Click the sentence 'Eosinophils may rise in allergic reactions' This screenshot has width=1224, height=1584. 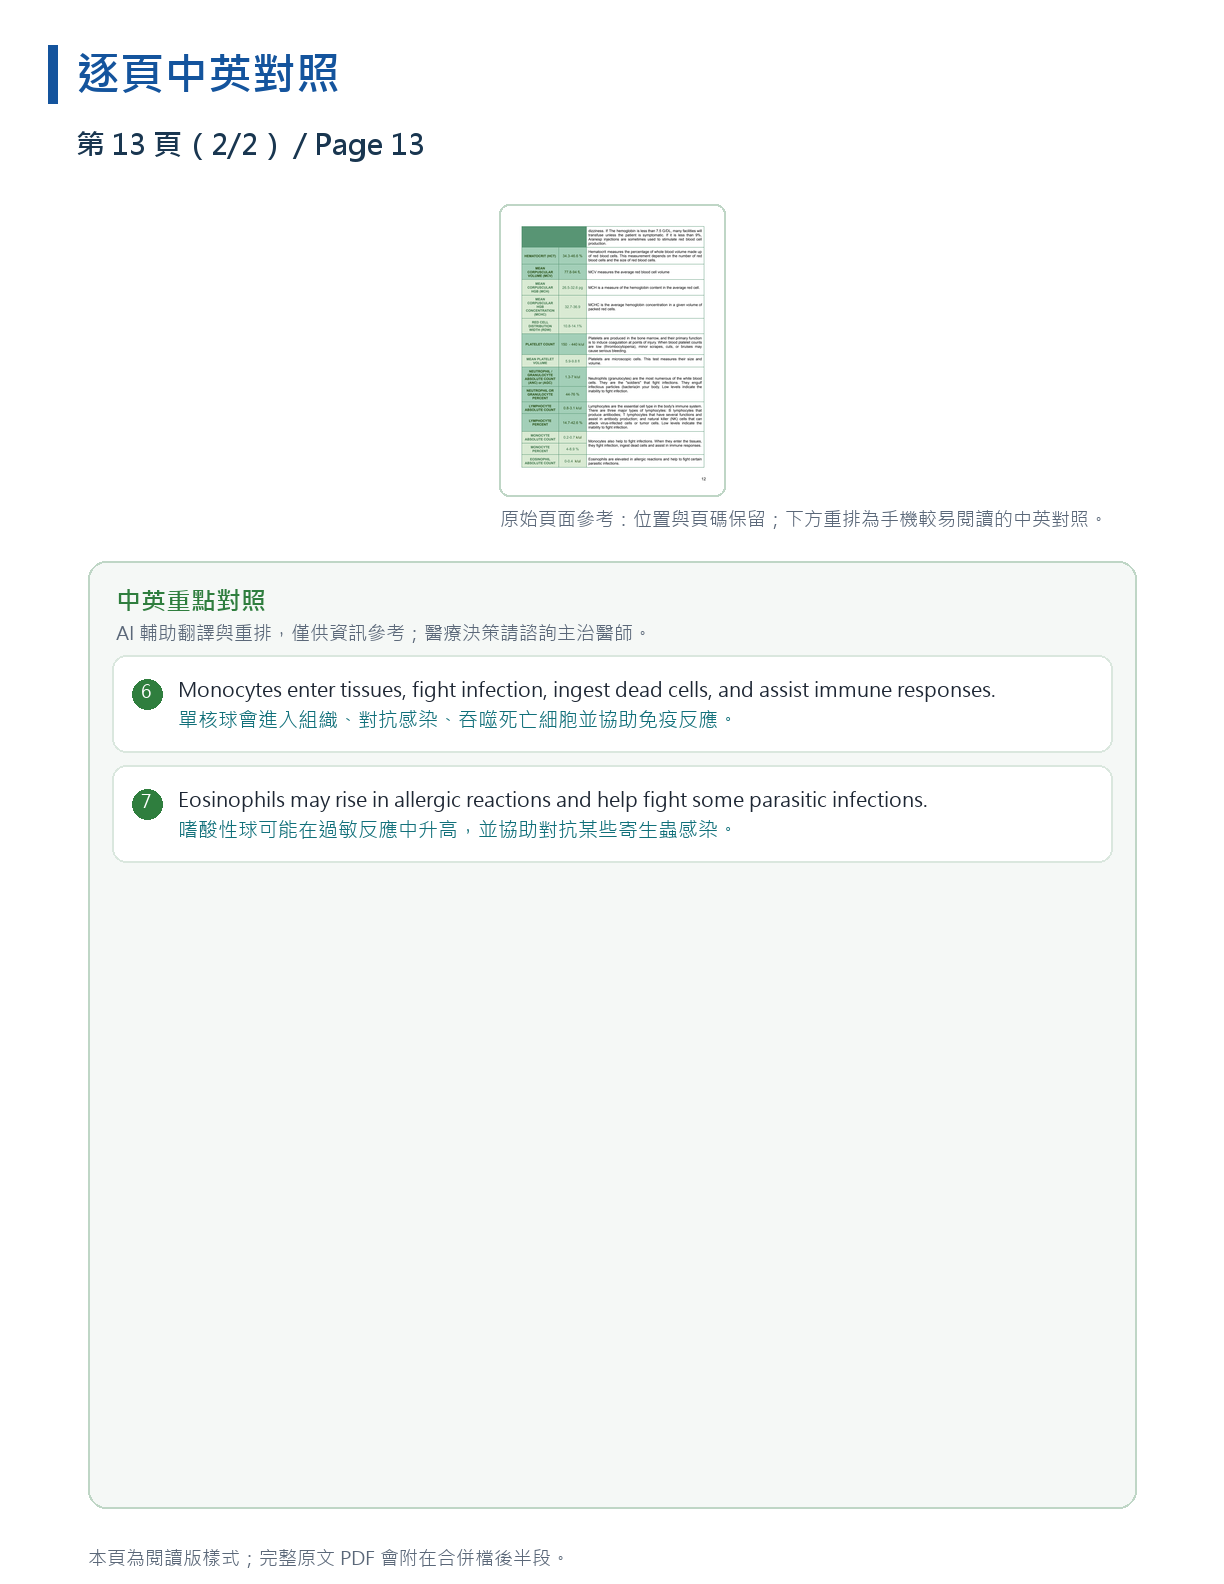point(553,800)
